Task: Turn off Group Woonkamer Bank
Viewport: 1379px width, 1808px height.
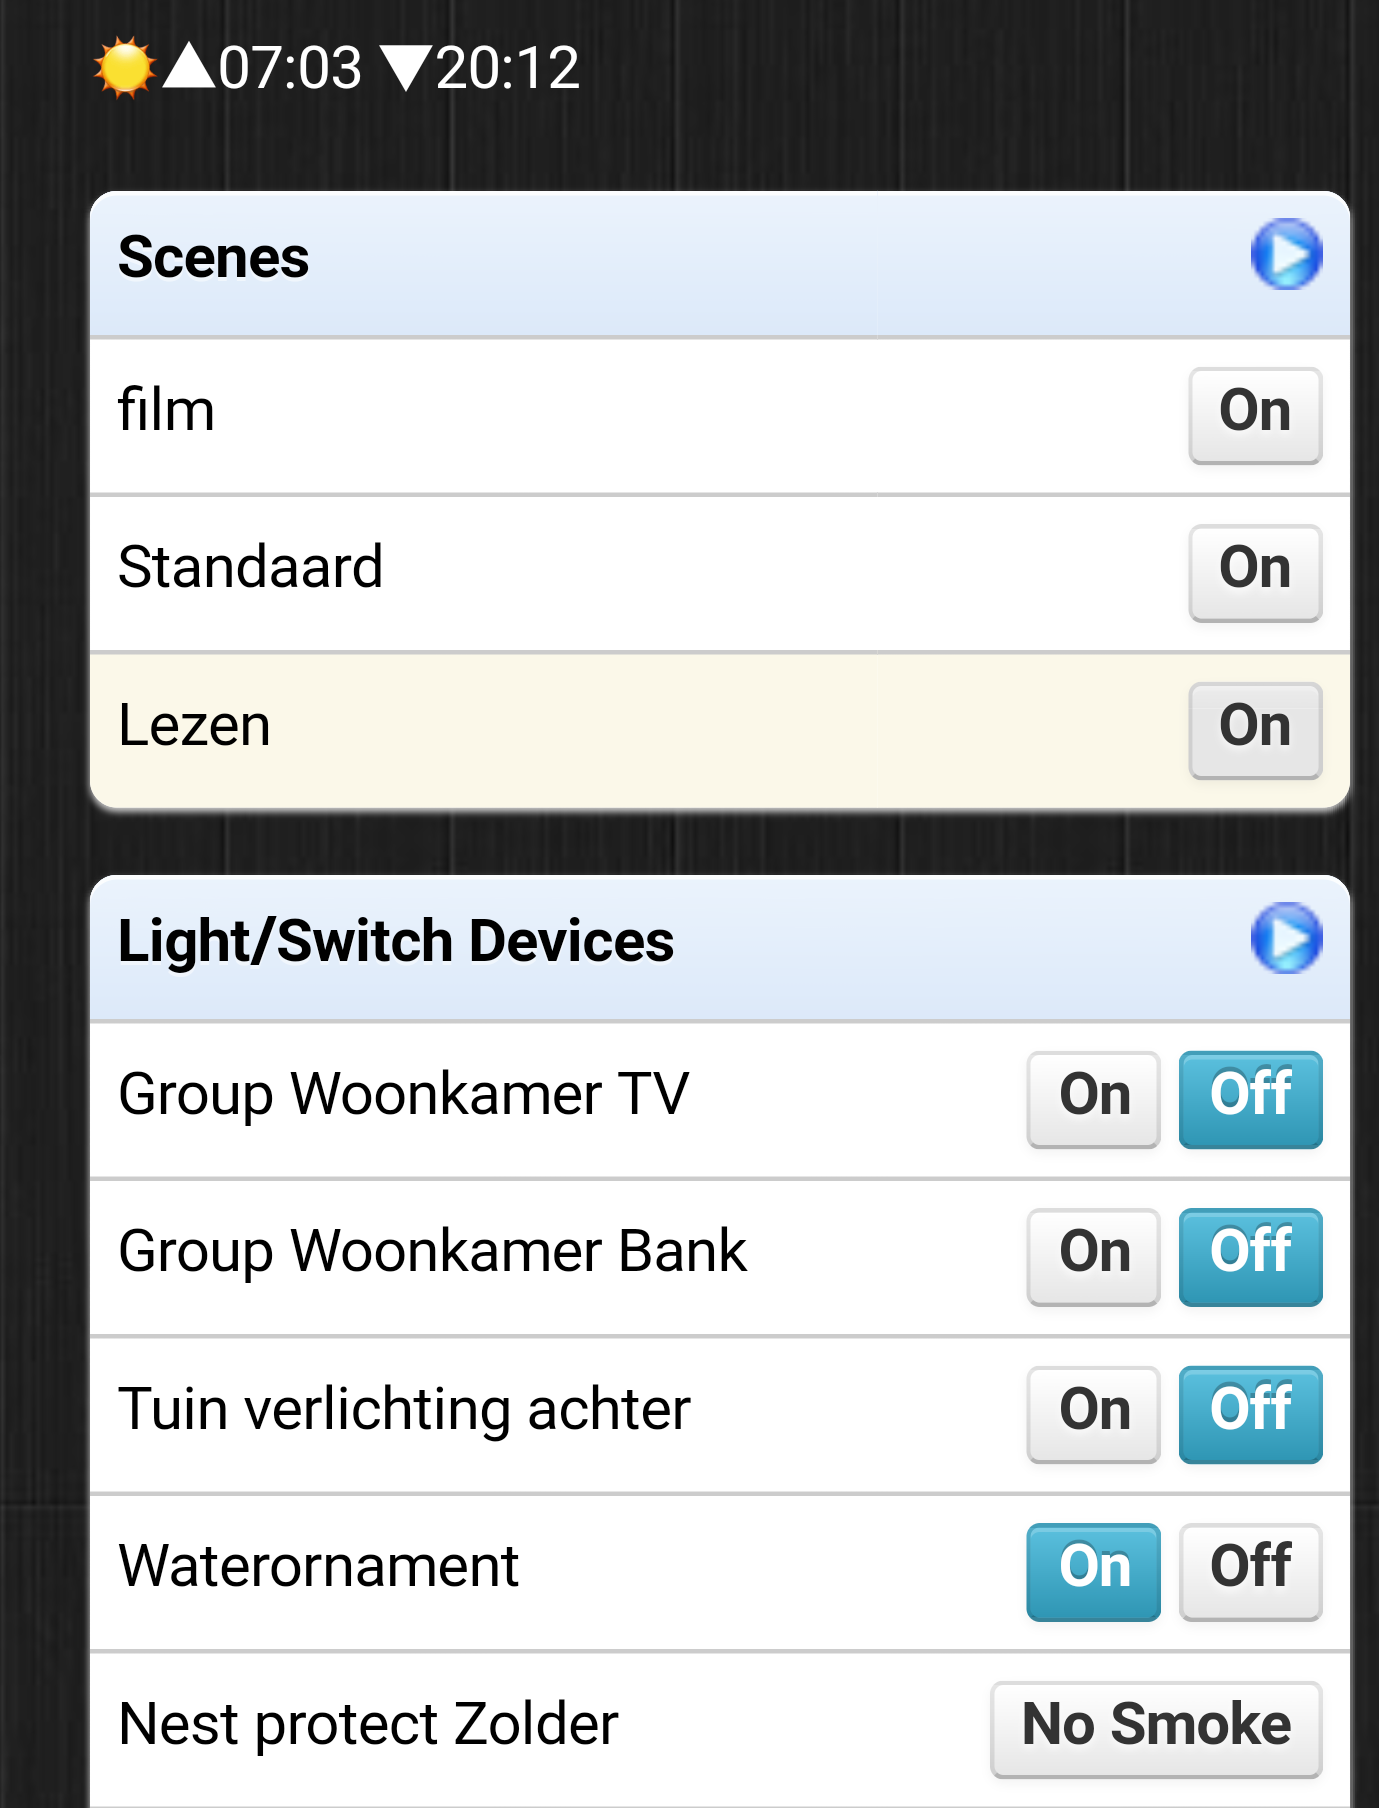Action: pos(1250,1257)
